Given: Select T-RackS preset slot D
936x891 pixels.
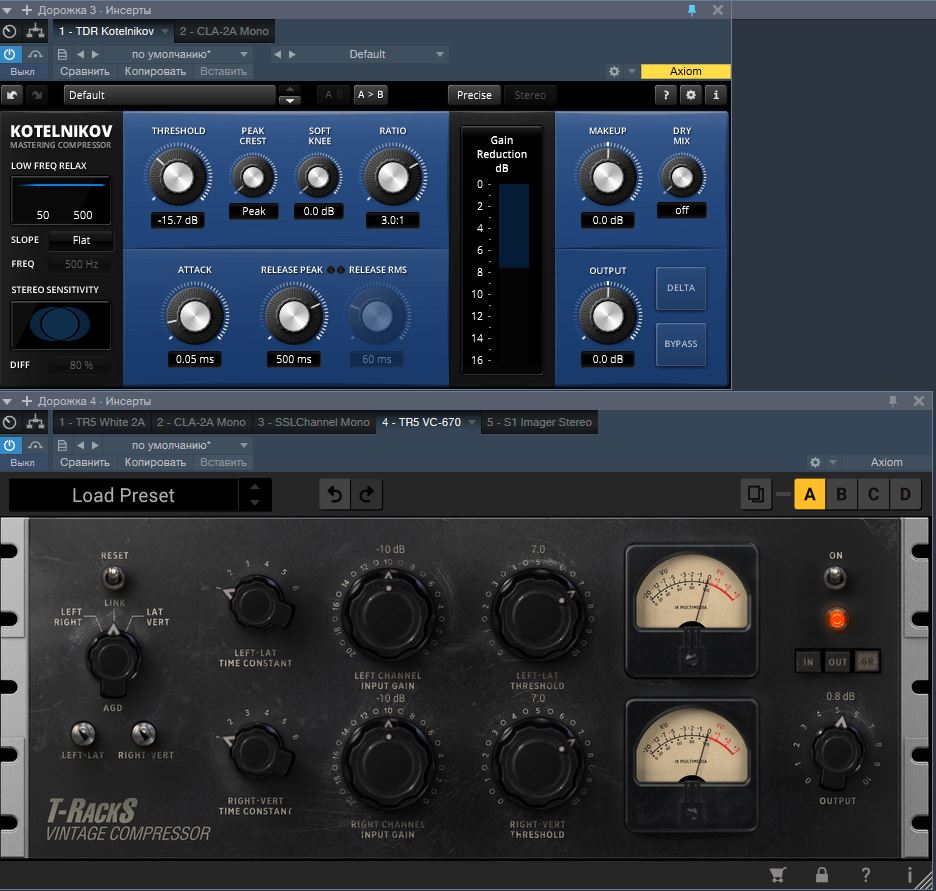Looking at the screenshot, I should click(905, 494).
